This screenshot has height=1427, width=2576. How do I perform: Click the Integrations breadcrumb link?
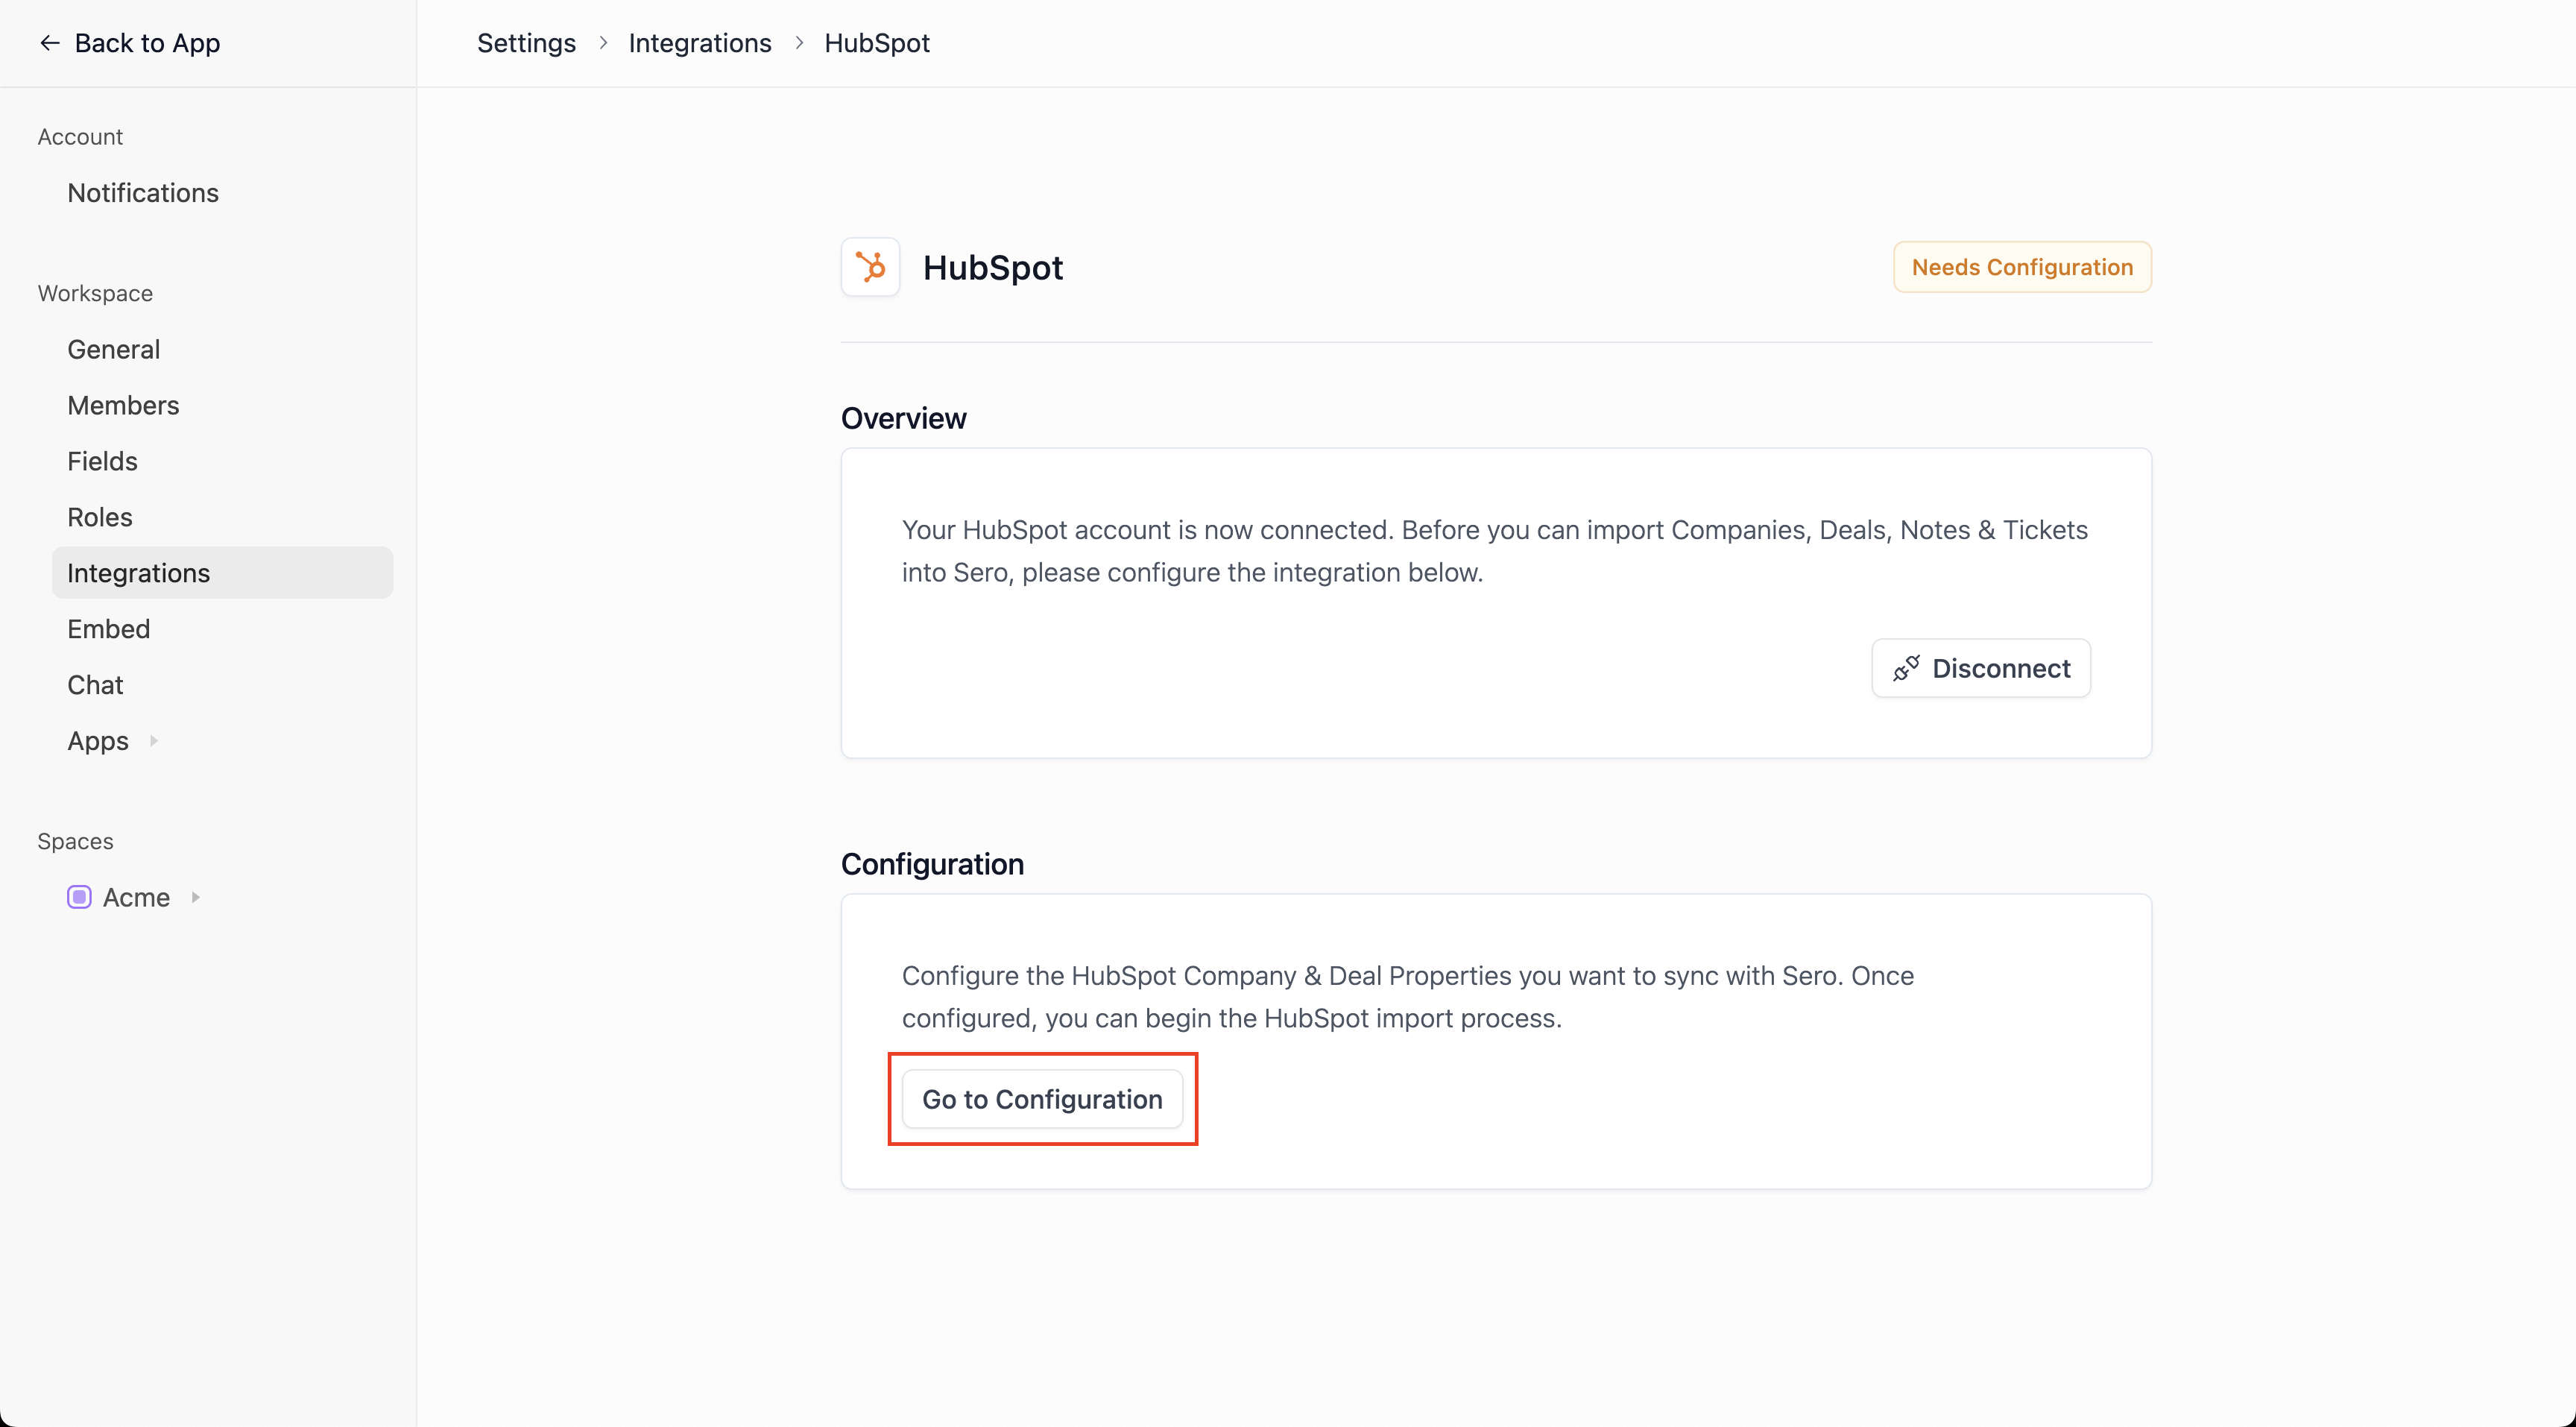700,43
